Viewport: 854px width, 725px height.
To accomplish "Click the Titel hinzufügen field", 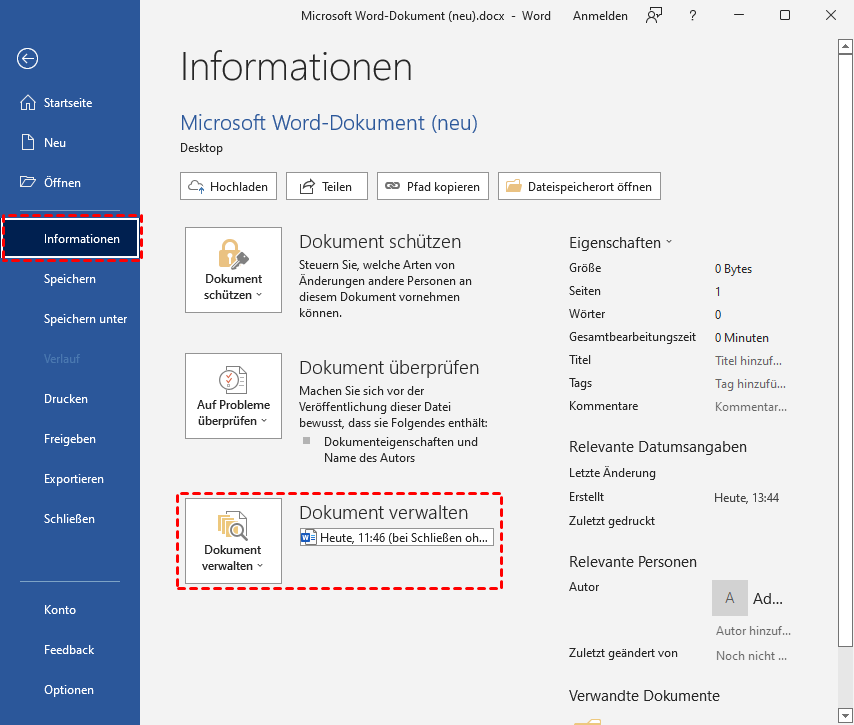I will pos(748,361).
